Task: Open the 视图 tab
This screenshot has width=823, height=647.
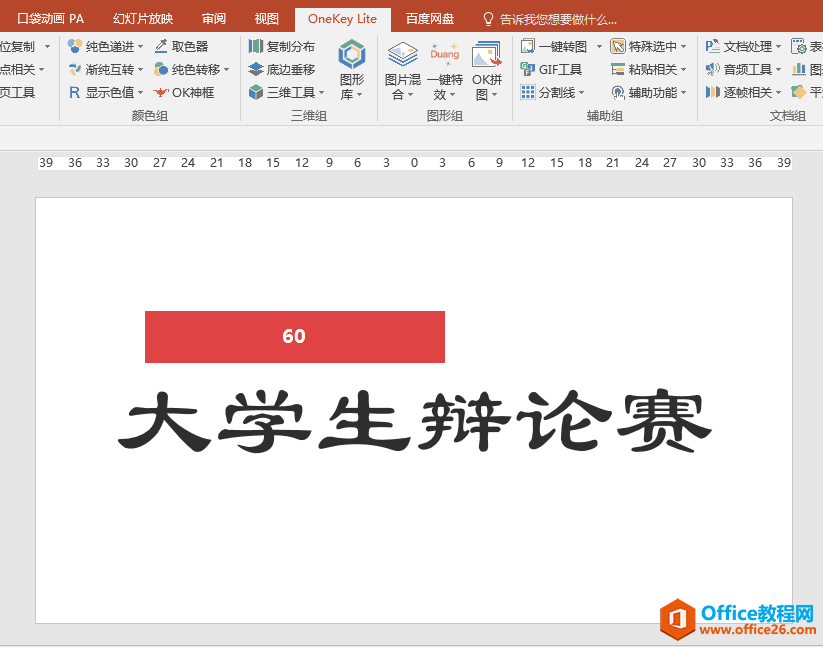Action: [x=267, y=19]
